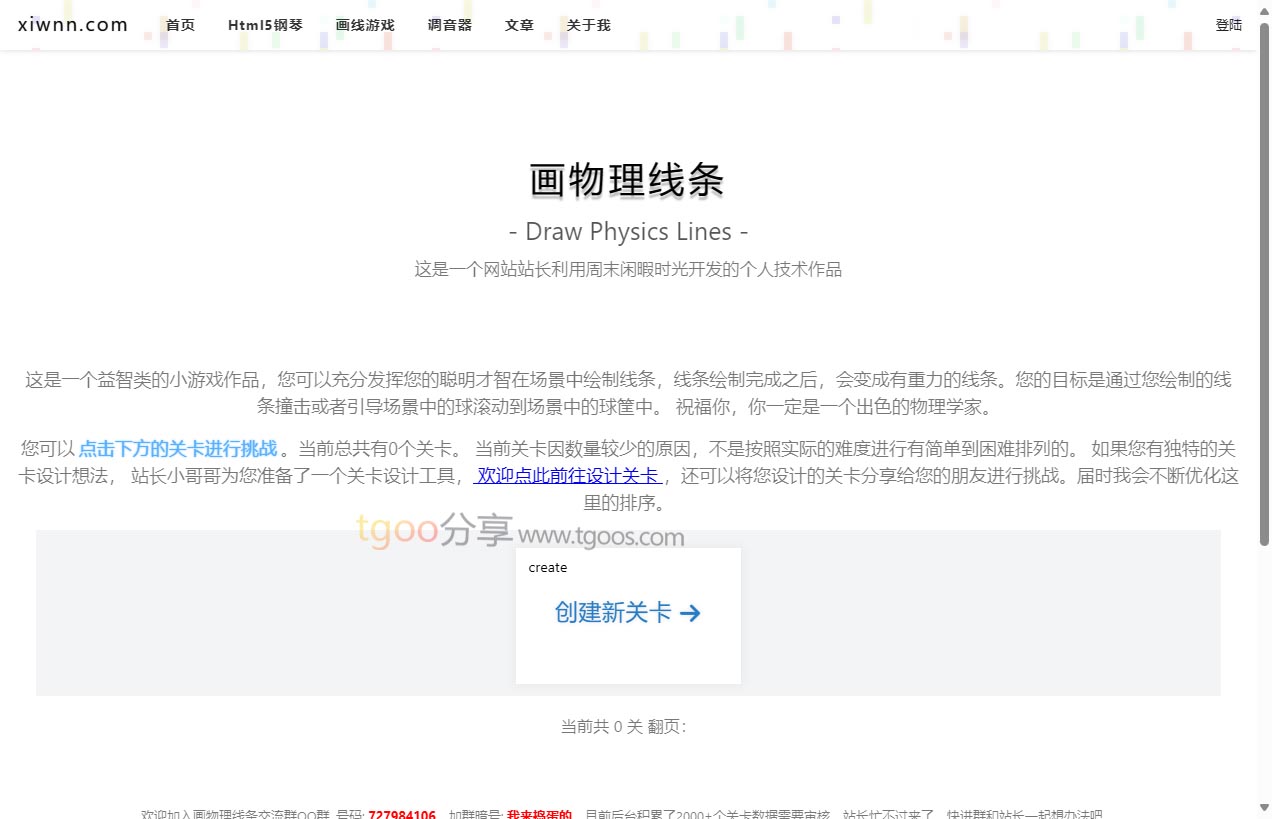Click the 'Draw Physics Lines' subtitle
1272x819 pixels.
(628, 232)
